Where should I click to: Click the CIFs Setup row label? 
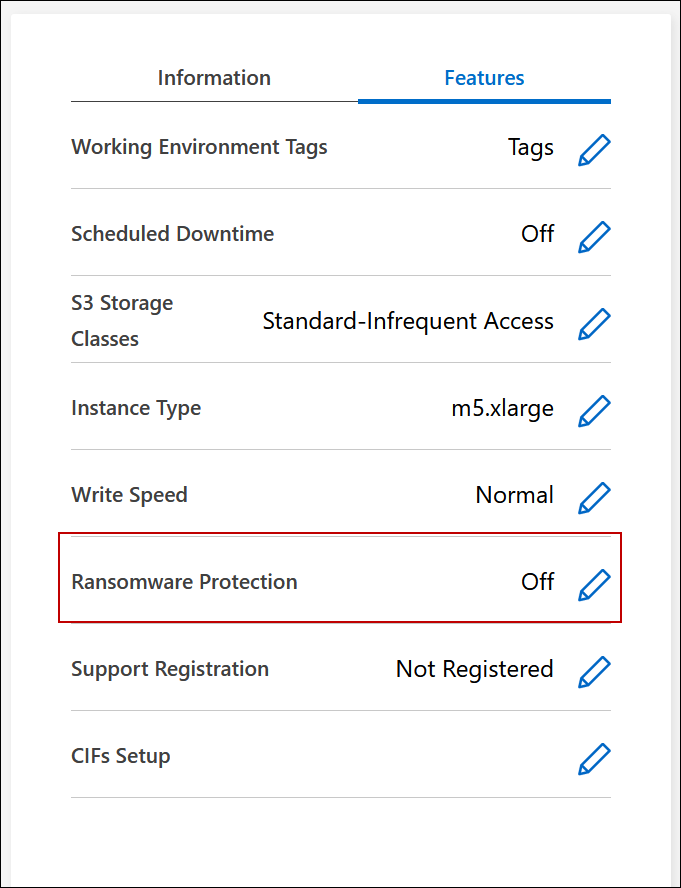121,756
